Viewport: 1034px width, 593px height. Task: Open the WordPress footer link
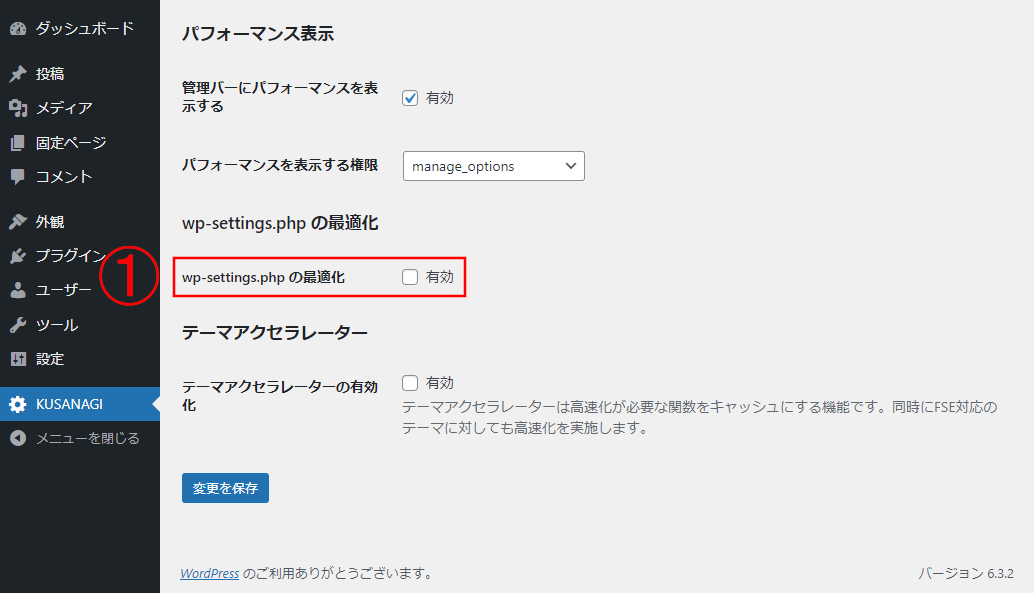[209, 574]
